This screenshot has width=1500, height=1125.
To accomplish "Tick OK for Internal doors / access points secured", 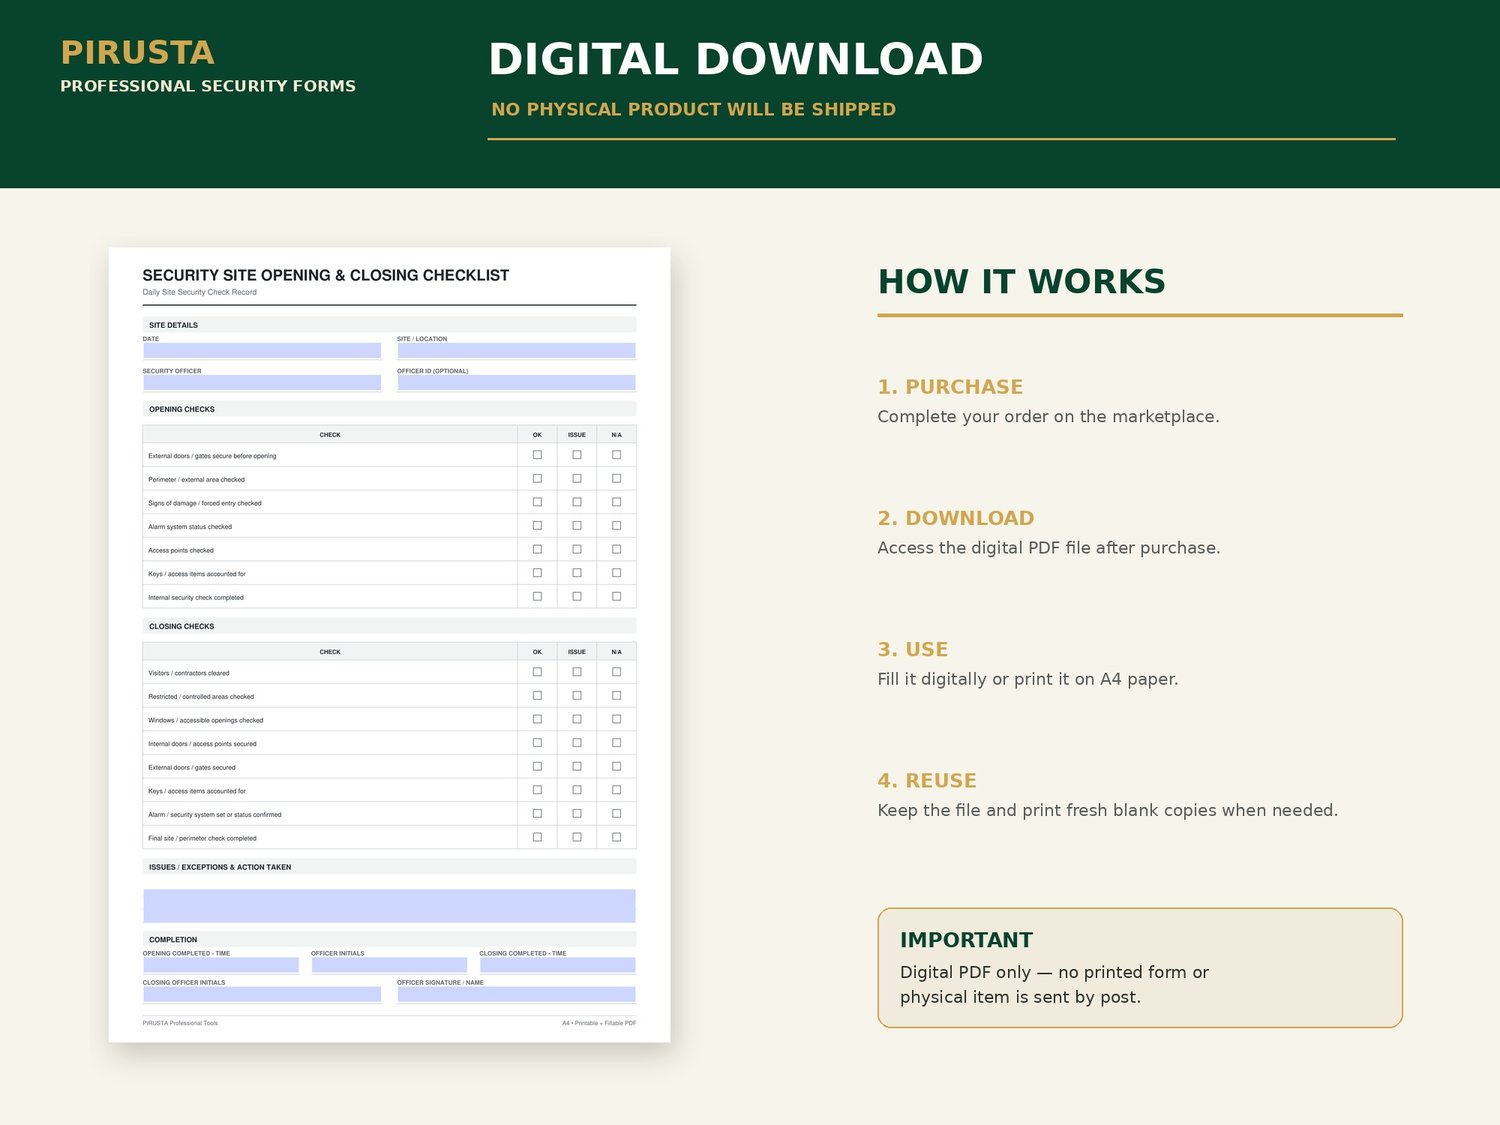I will 537,743.
